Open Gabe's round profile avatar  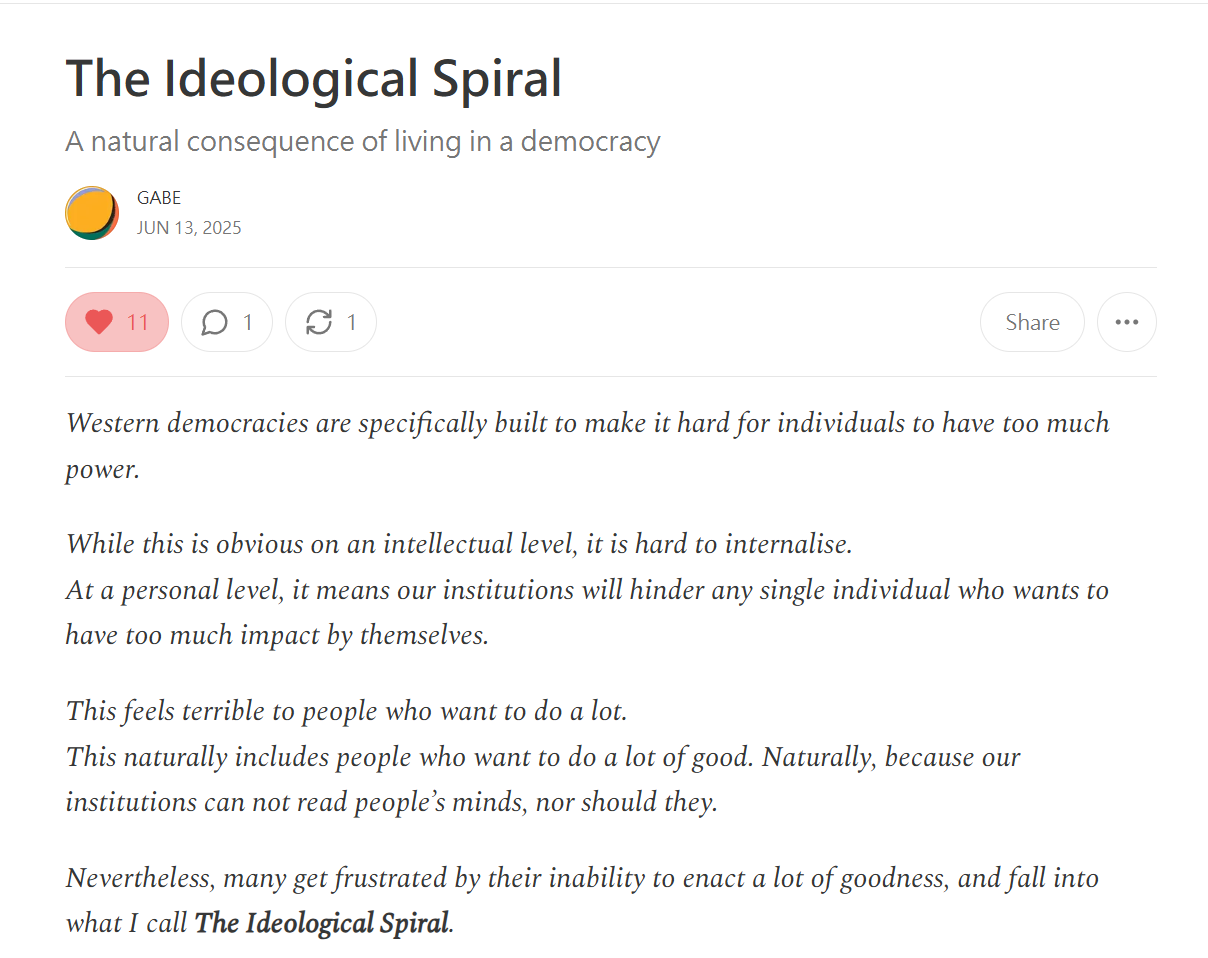tap(92, 213)
